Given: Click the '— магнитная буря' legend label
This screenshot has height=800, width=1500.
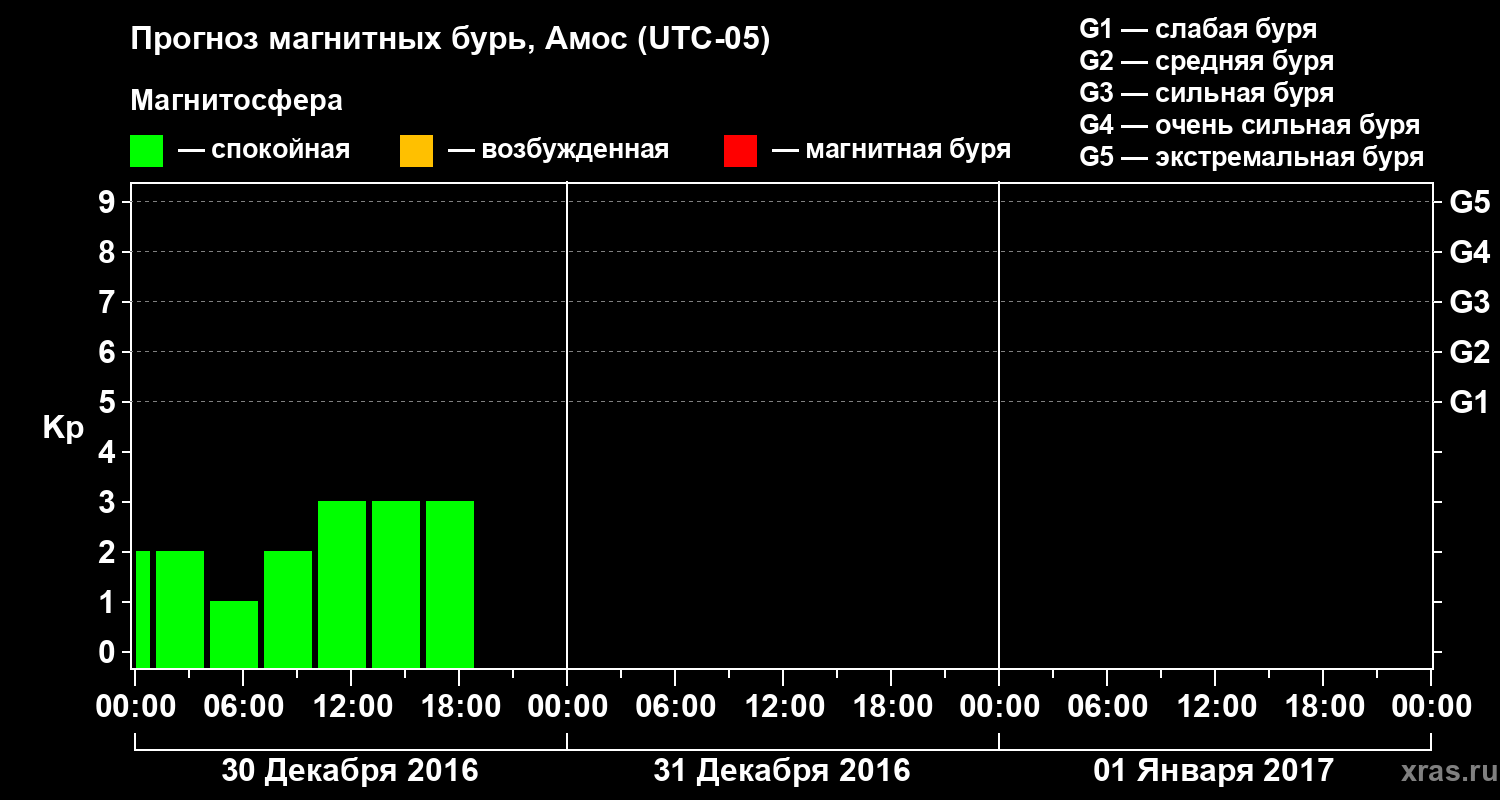Looking at the screenshot, I should (892, 150).
